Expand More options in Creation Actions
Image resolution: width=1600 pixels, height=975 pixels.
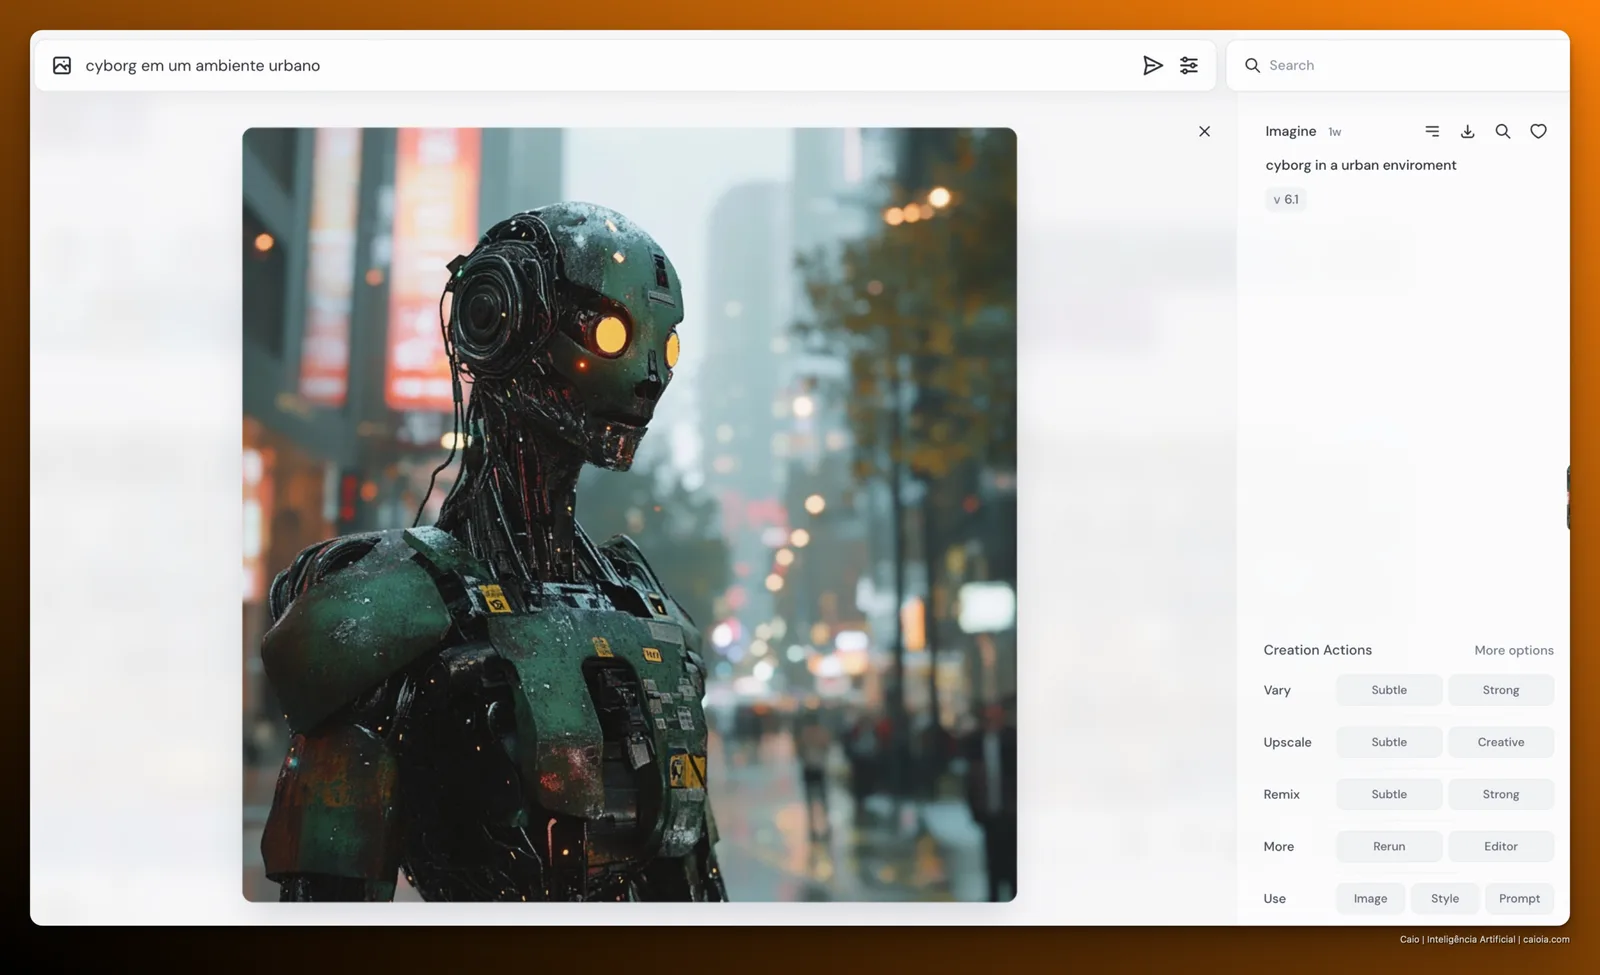(x=1513, y=650)
